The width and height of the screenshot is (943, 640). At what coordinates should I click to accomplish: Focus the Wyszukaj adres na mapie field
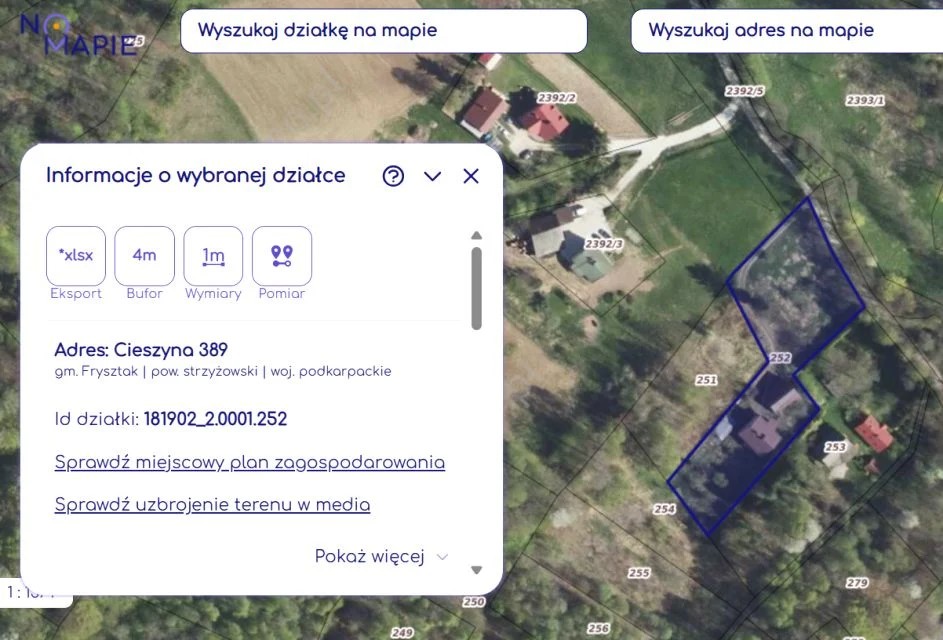pyautogui.click(x=787, y=31)
